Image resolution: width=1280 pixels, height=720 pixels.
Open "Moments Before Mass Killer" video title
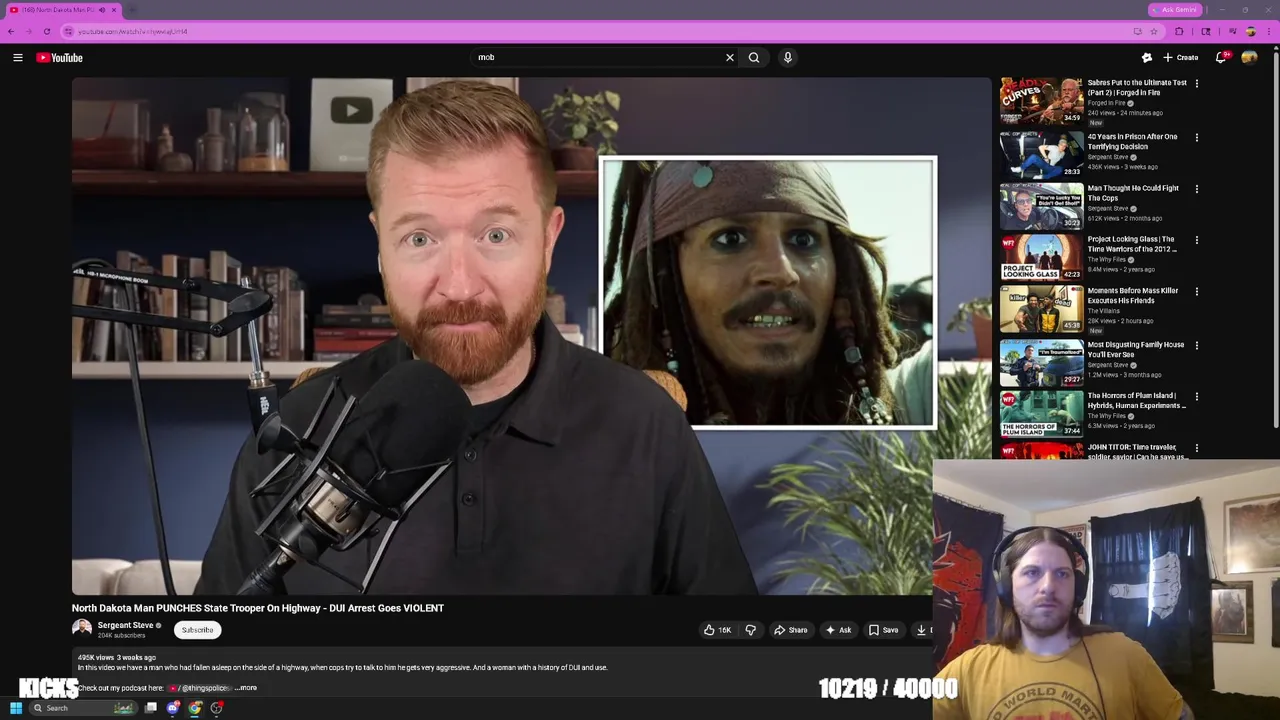tap(1133, 296)
